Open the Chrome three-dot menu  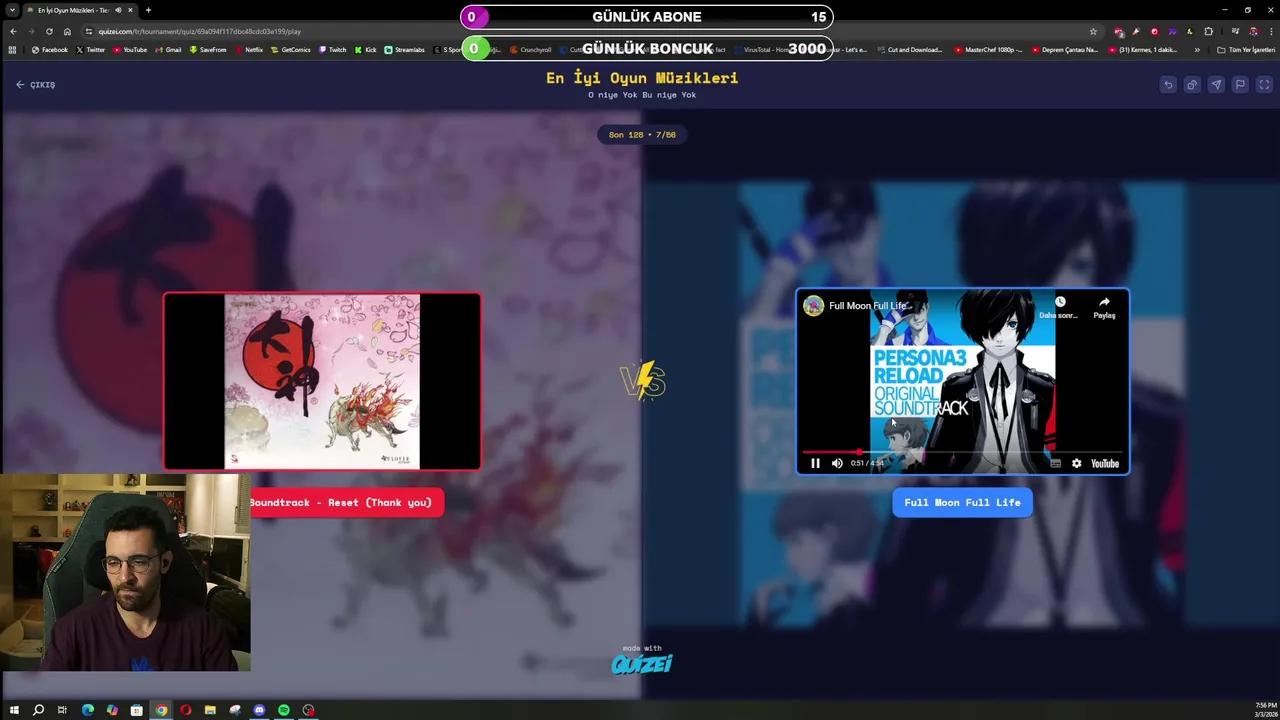click(x=1270, y=31)
